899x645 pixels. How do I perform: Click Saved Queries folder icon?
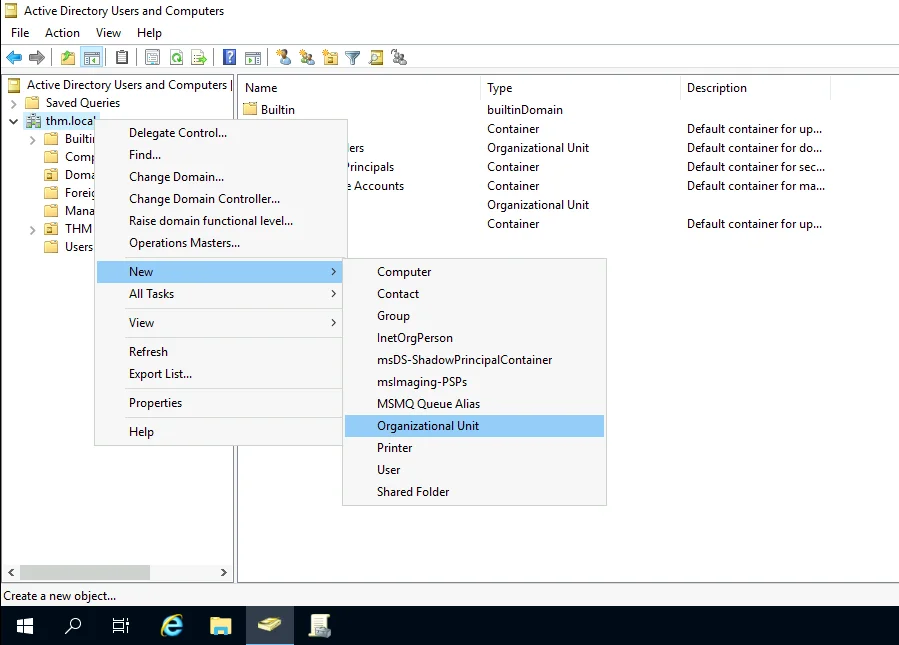tap(33, 103)
